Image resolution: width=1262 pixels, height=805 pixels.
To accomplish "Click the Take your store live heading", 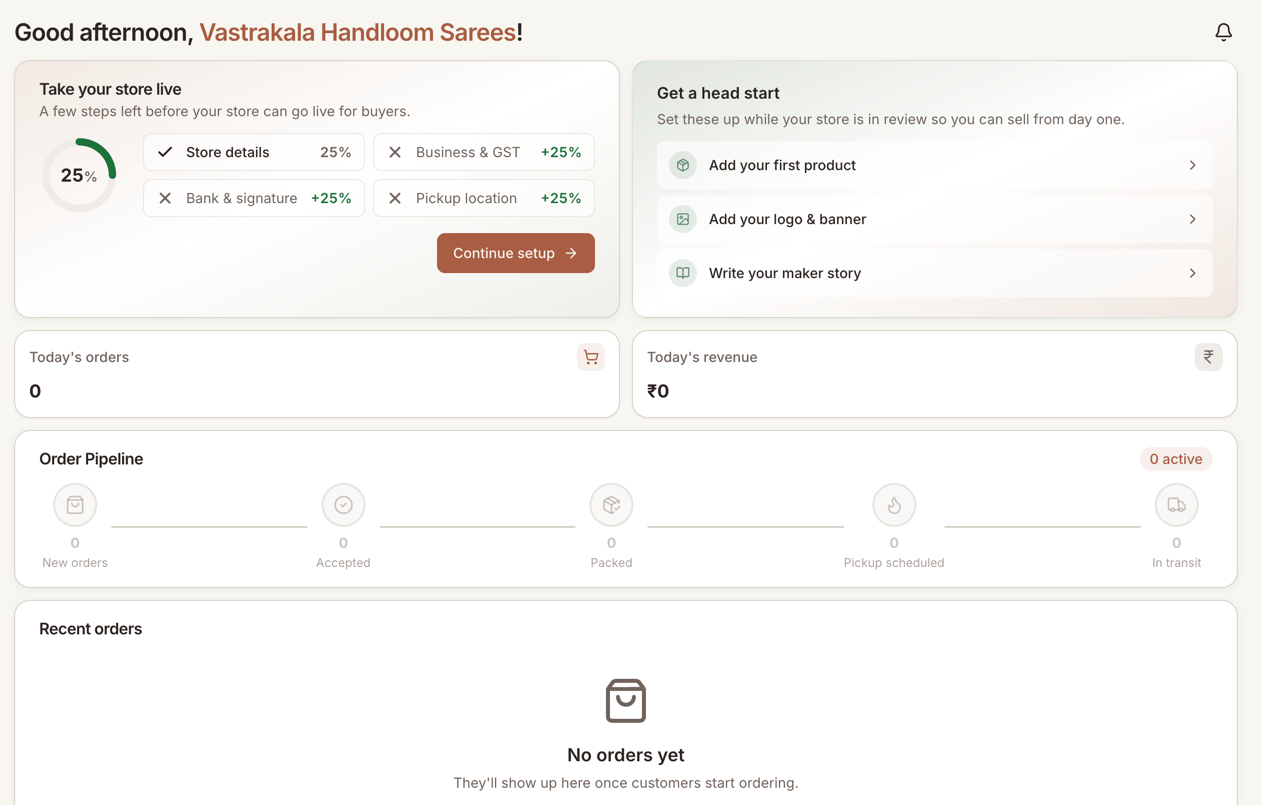I will click(110, 89).
